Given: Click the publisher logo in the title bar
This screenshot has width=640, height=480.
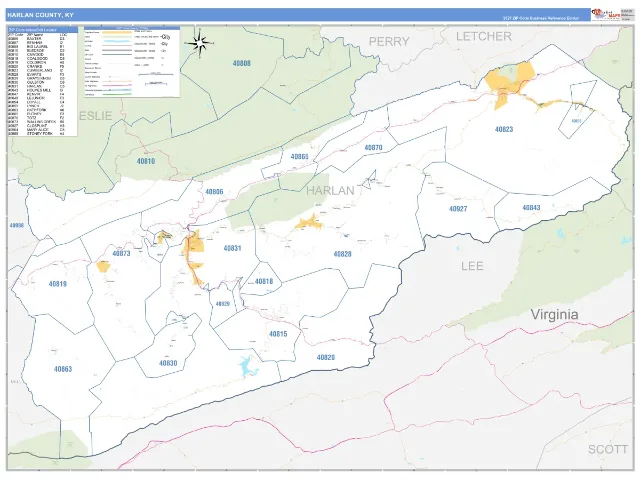Looking at the screenshot, I should click(x=606, y=14).
